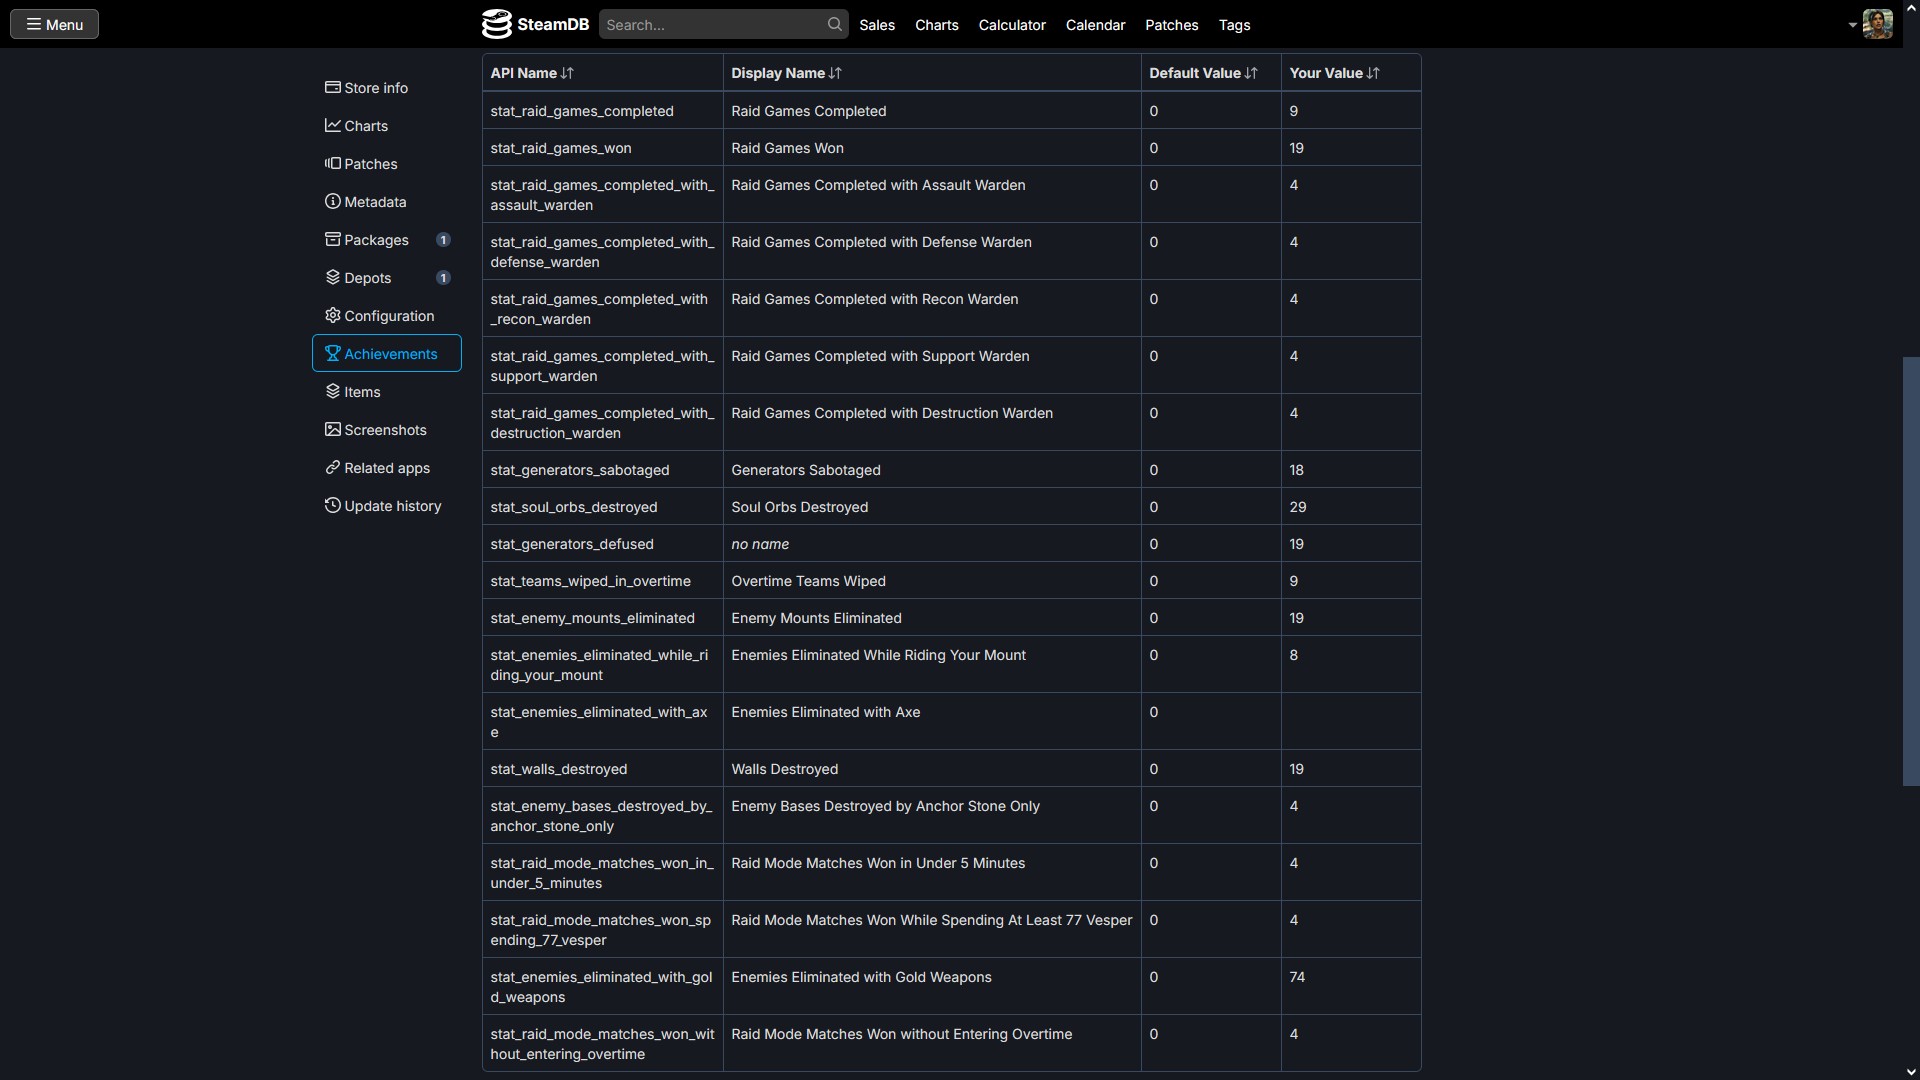Click the SteamDB logo
This screenshot has width=1920, height=1080.
[x=535, y=24]
